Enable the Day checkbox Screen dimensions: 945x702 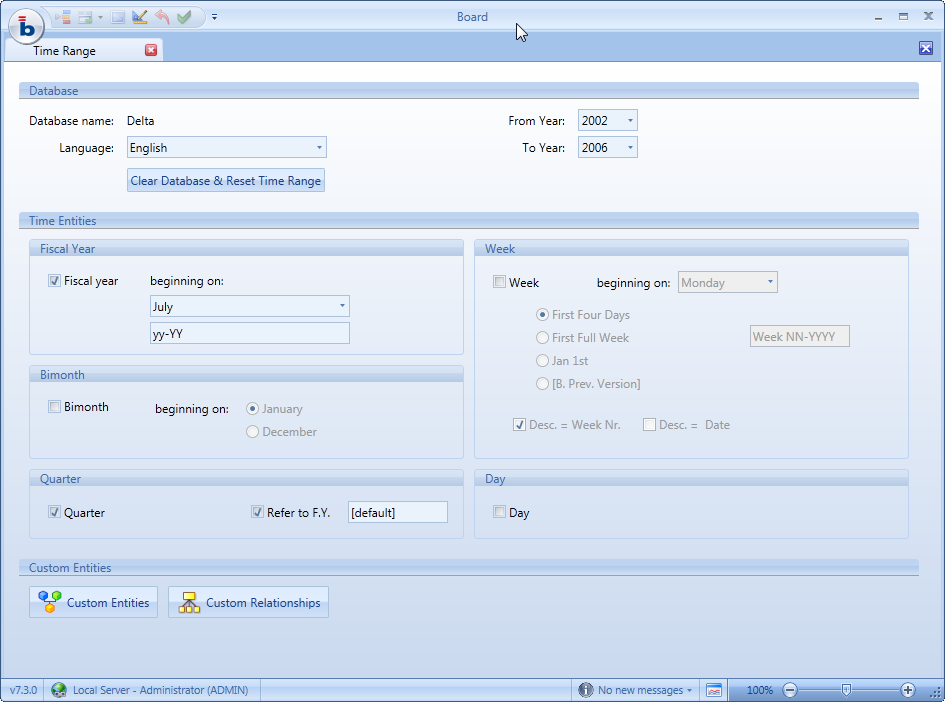click(499, 512)
